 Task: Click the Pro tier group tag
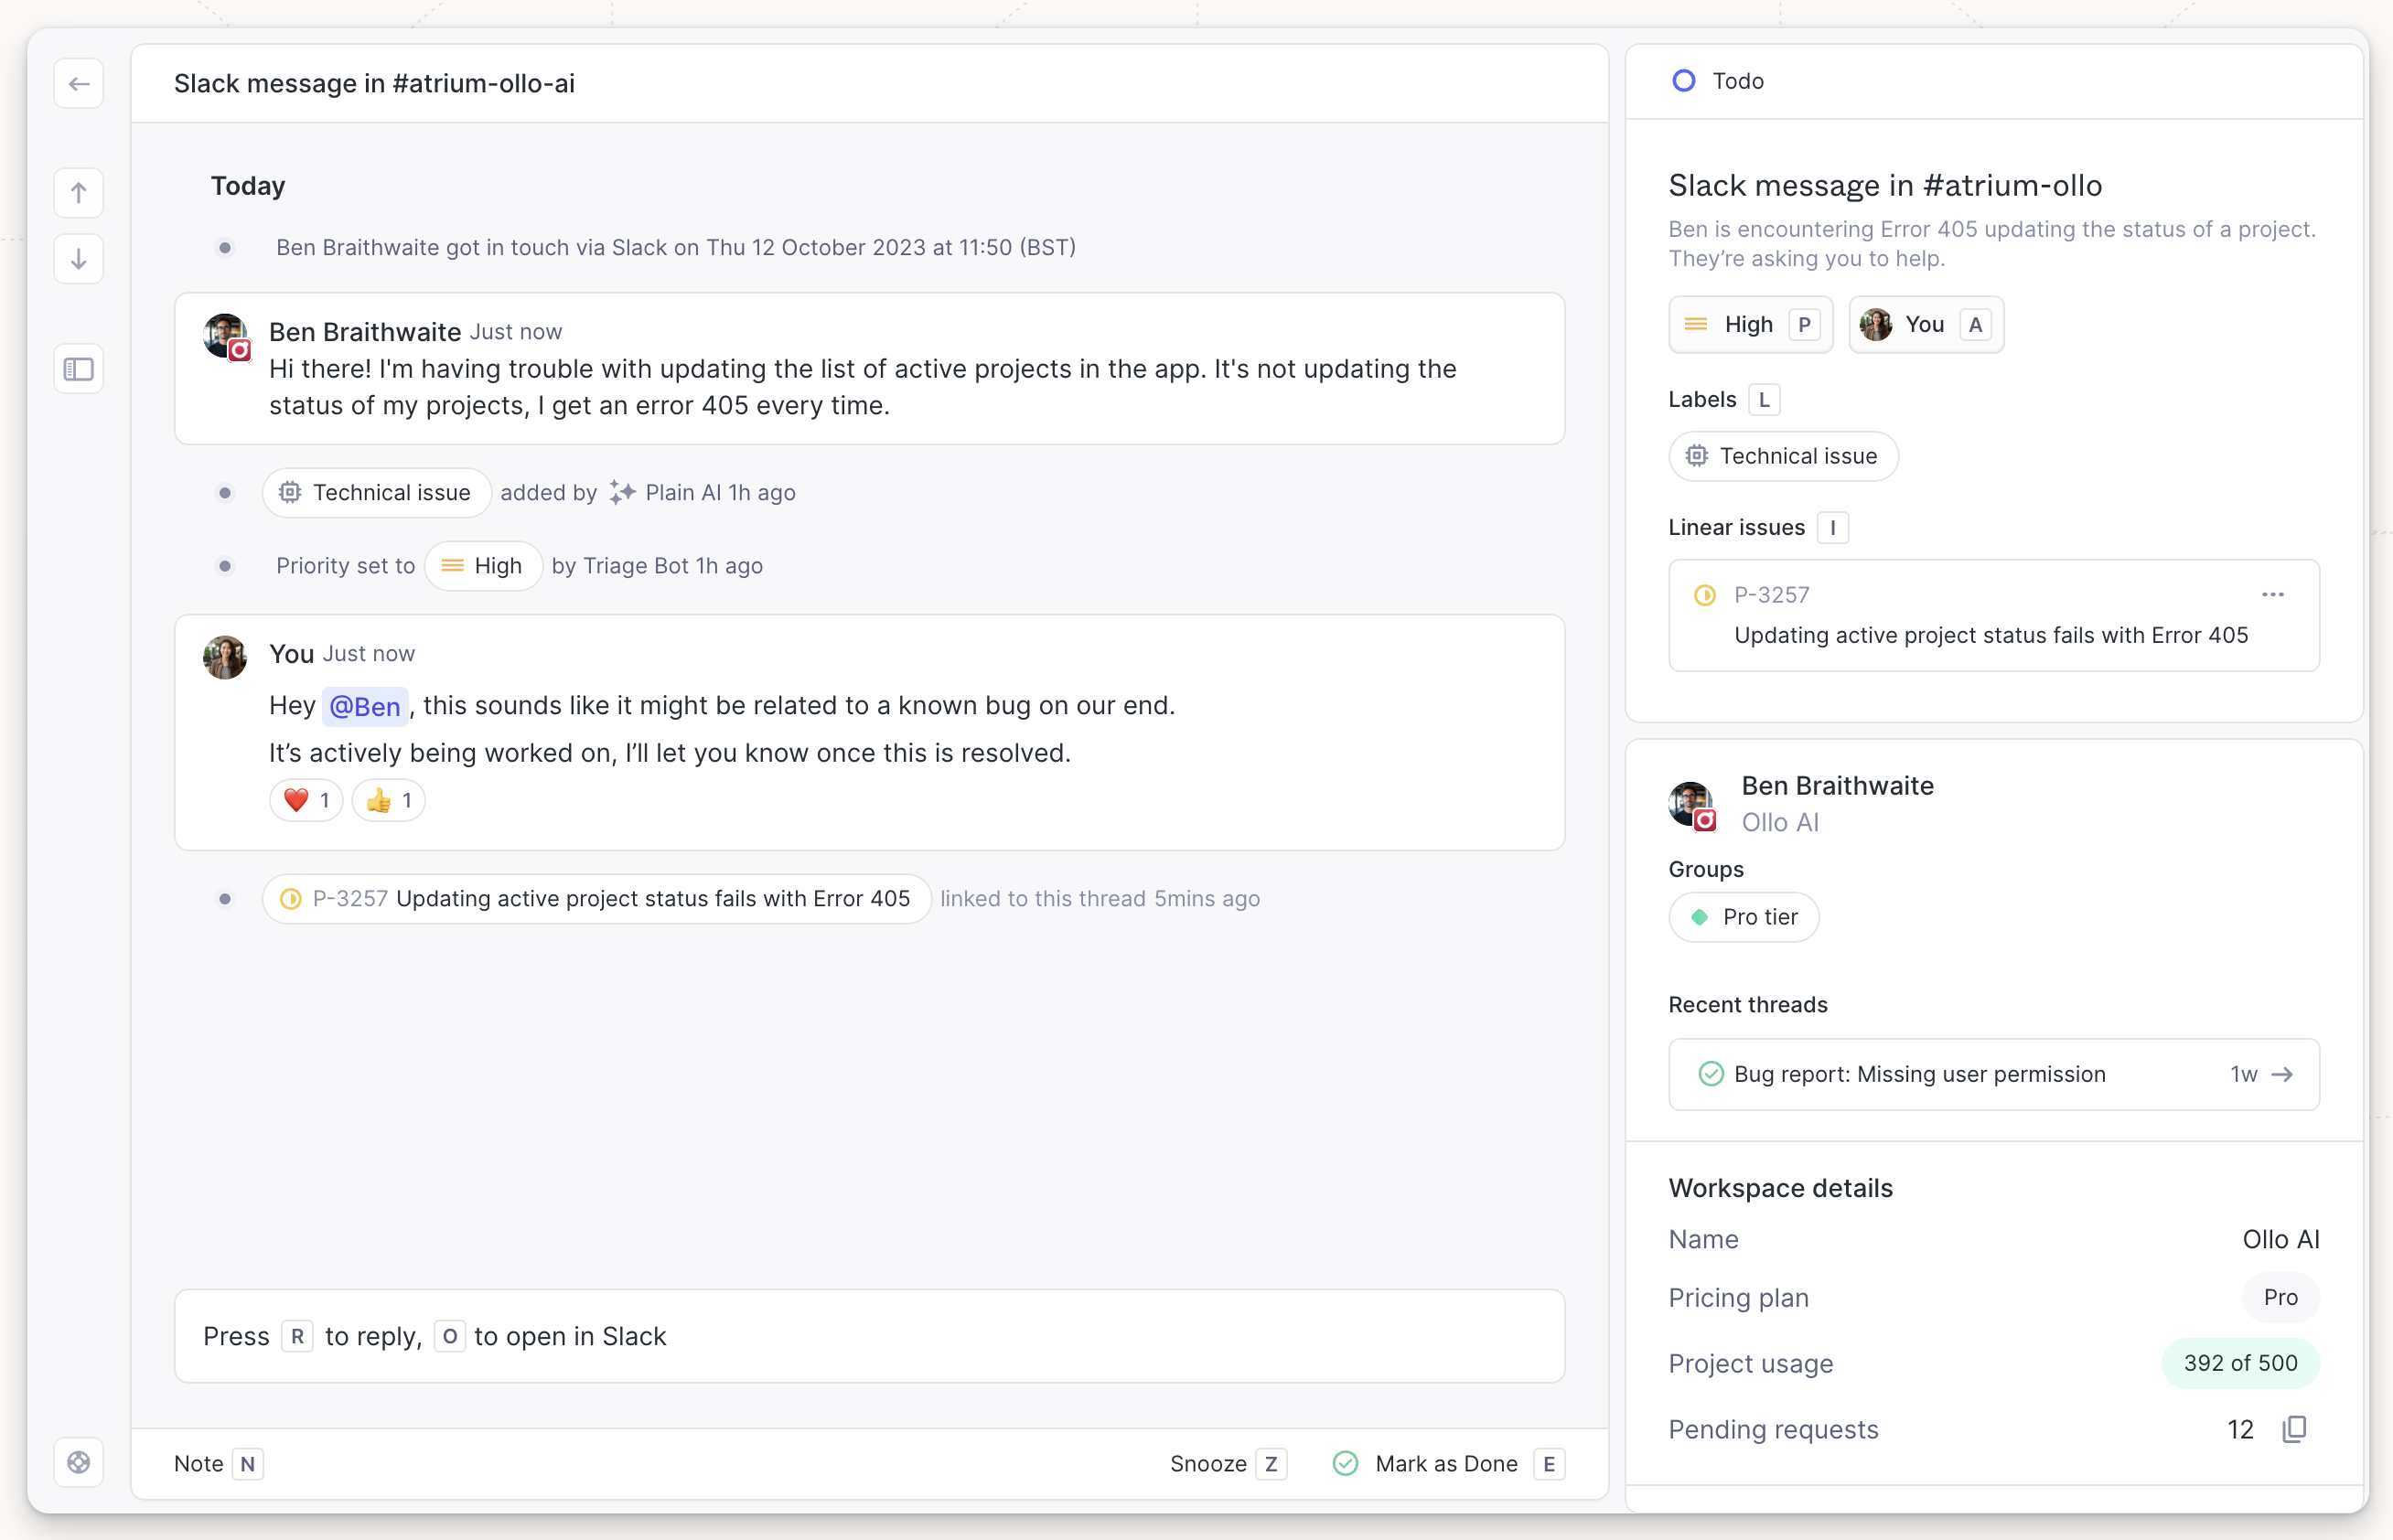1744,918
